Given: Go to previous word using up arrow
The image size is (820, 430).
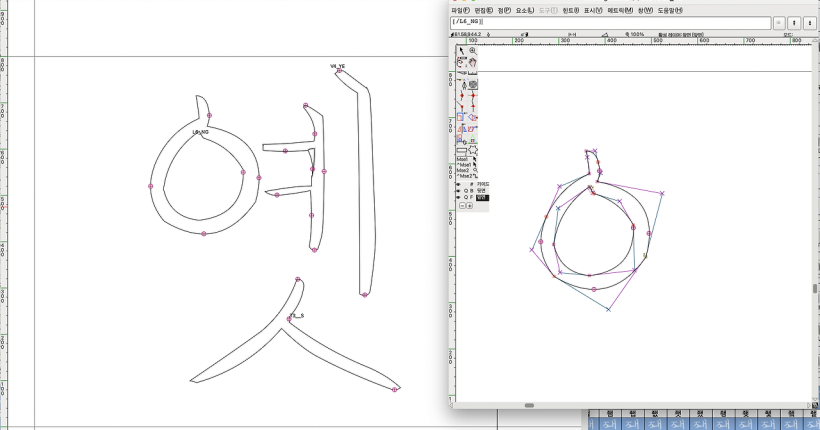Looking at the screenshot, I should [x=794, y=22].
